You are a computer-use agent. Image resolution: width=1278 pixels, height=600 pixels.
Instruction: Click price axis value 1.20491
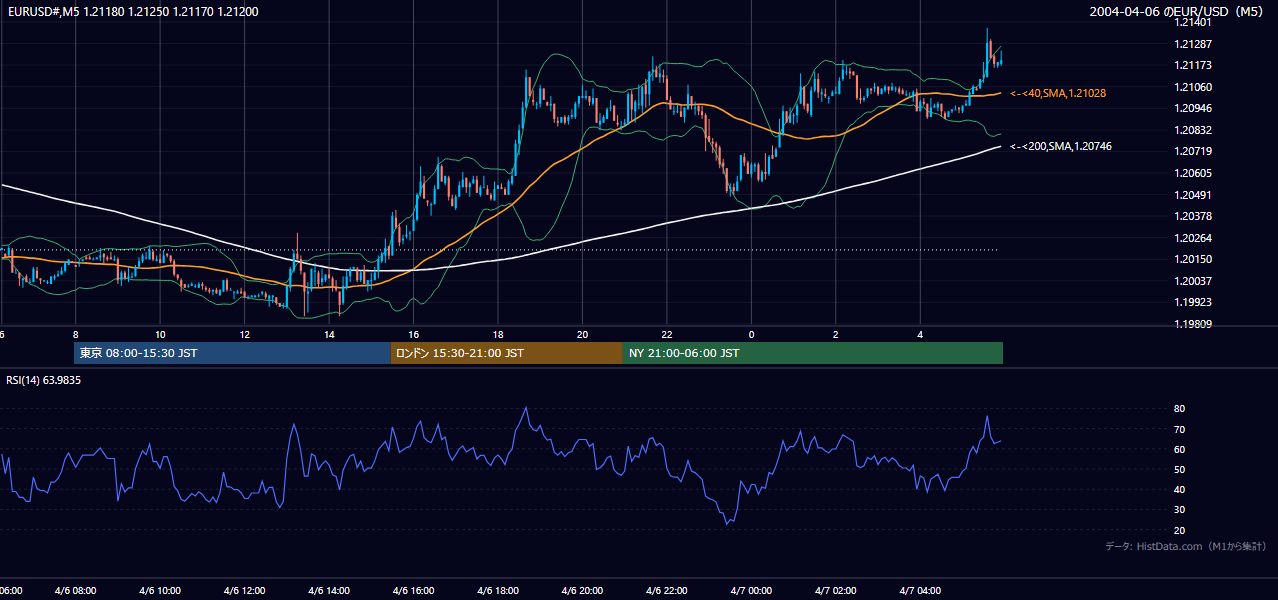coord(1192,195)
